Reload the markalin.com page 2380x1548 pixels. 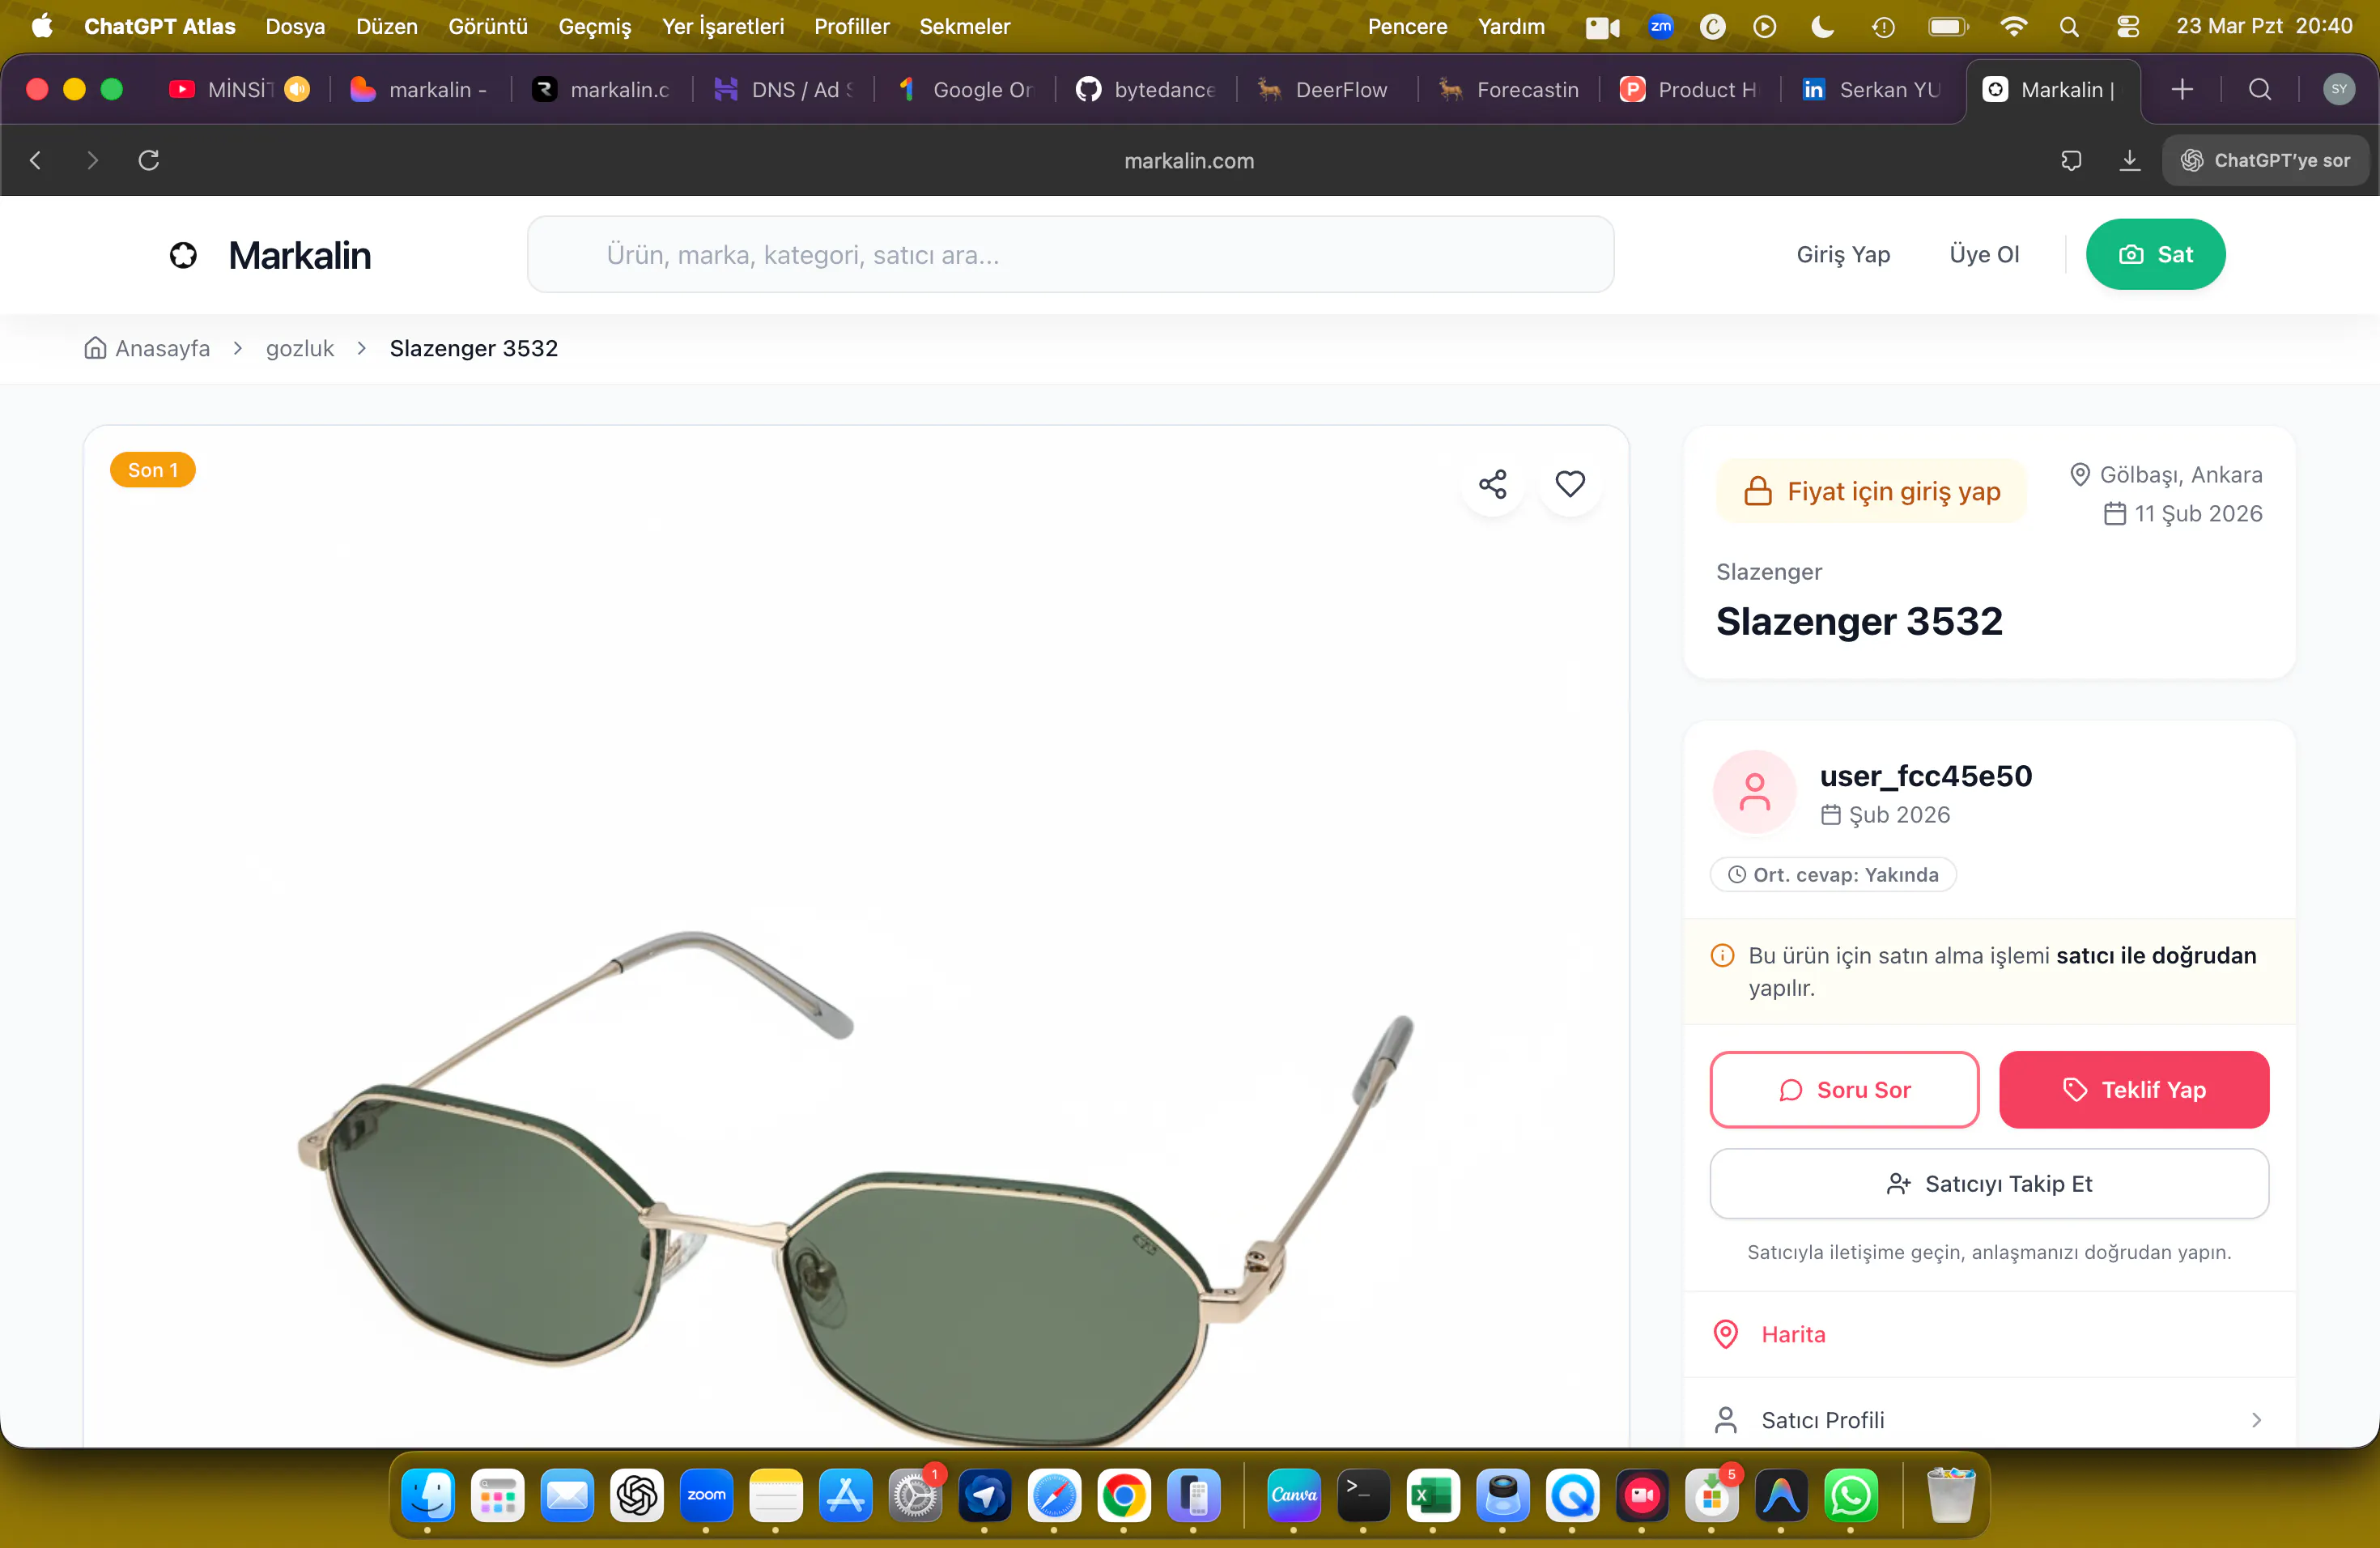pos(149,160)
